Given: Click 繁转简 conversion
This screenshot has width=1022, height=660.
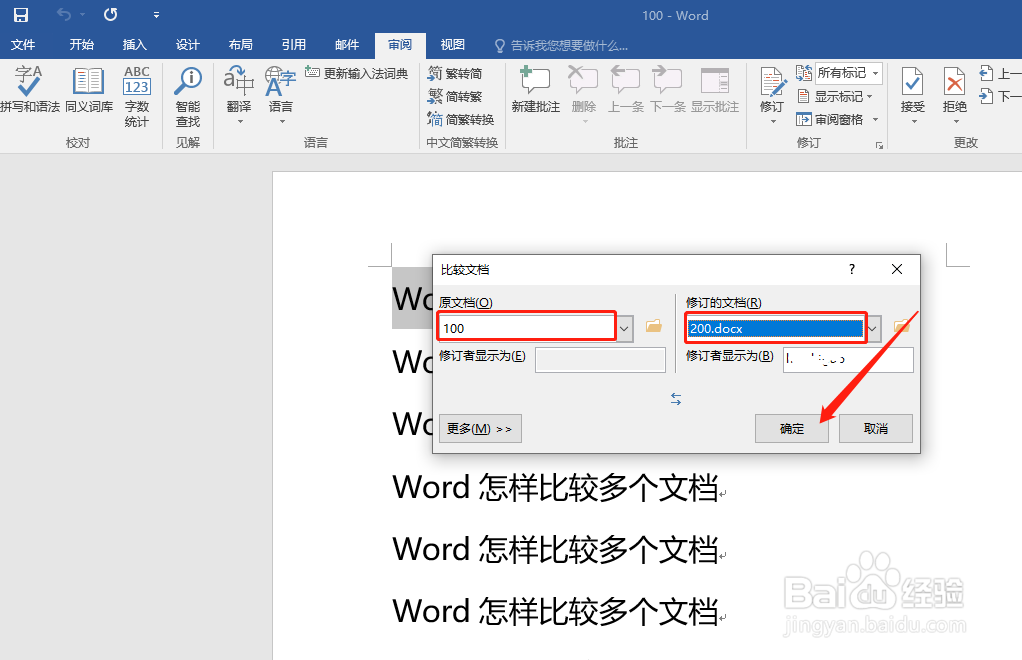Looking at the screenshot, I should coord(455,73).
